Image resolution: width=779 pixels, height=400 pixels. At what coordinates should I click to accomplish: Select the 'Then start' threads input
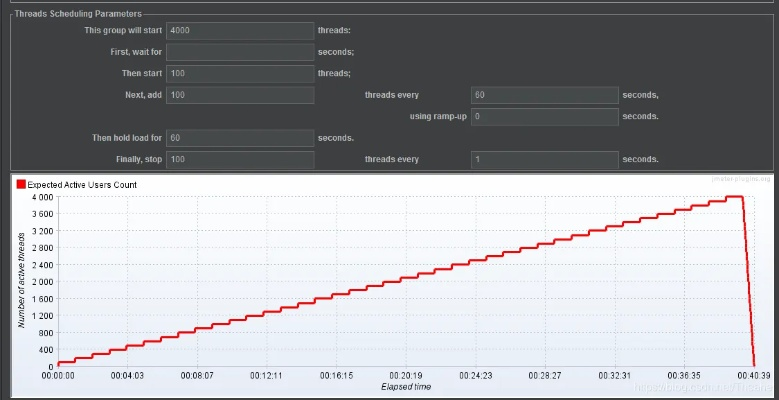240,73
